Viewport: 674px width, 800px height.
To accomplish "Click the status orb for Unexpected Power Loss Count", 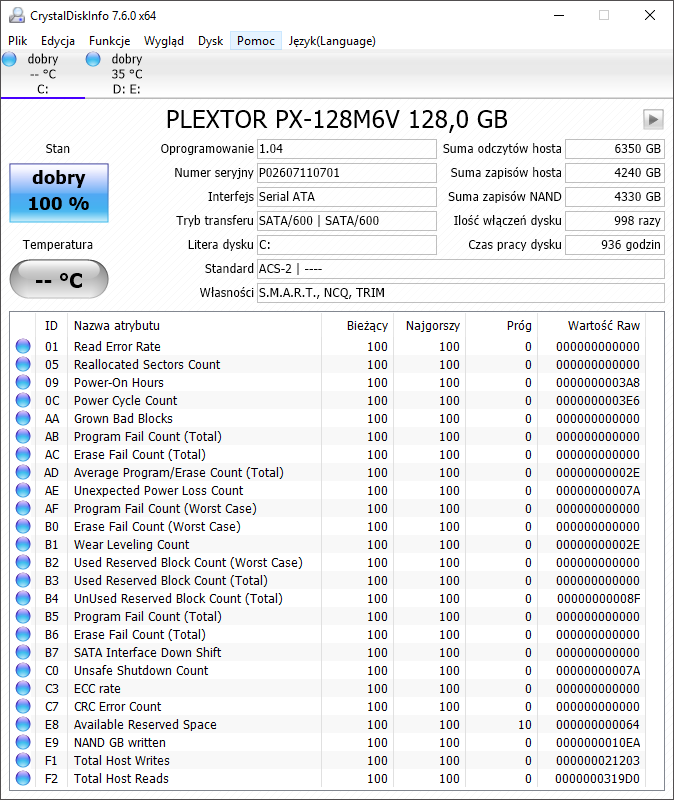I will click(23, 490).
